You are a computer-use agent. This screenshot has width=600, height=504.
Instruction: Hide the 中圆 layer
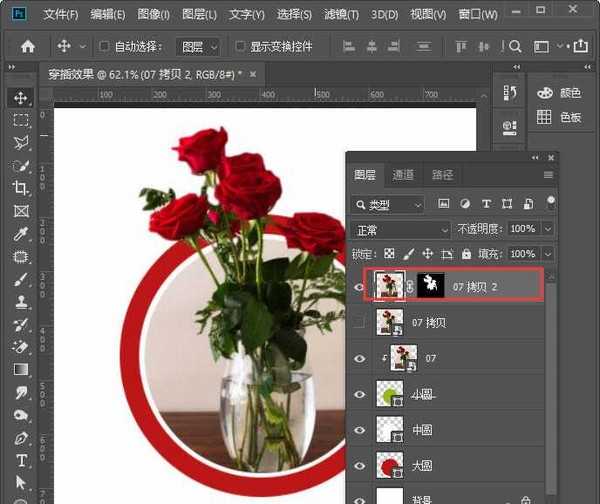pyautogui.click(x=360, y=431)
